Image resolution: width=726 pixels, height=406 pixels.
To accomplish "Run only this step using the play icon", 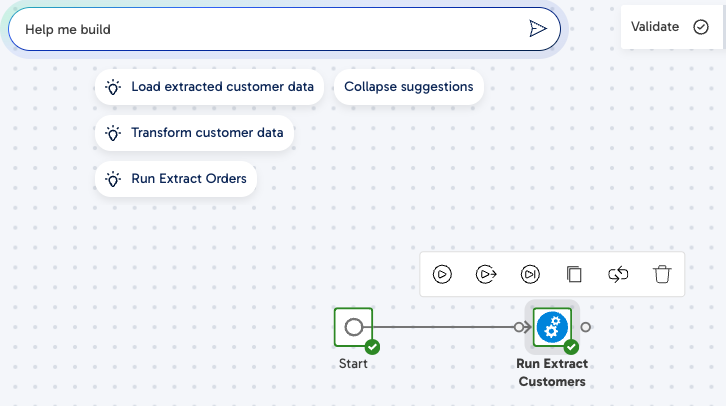I will (x=443, y=273).
